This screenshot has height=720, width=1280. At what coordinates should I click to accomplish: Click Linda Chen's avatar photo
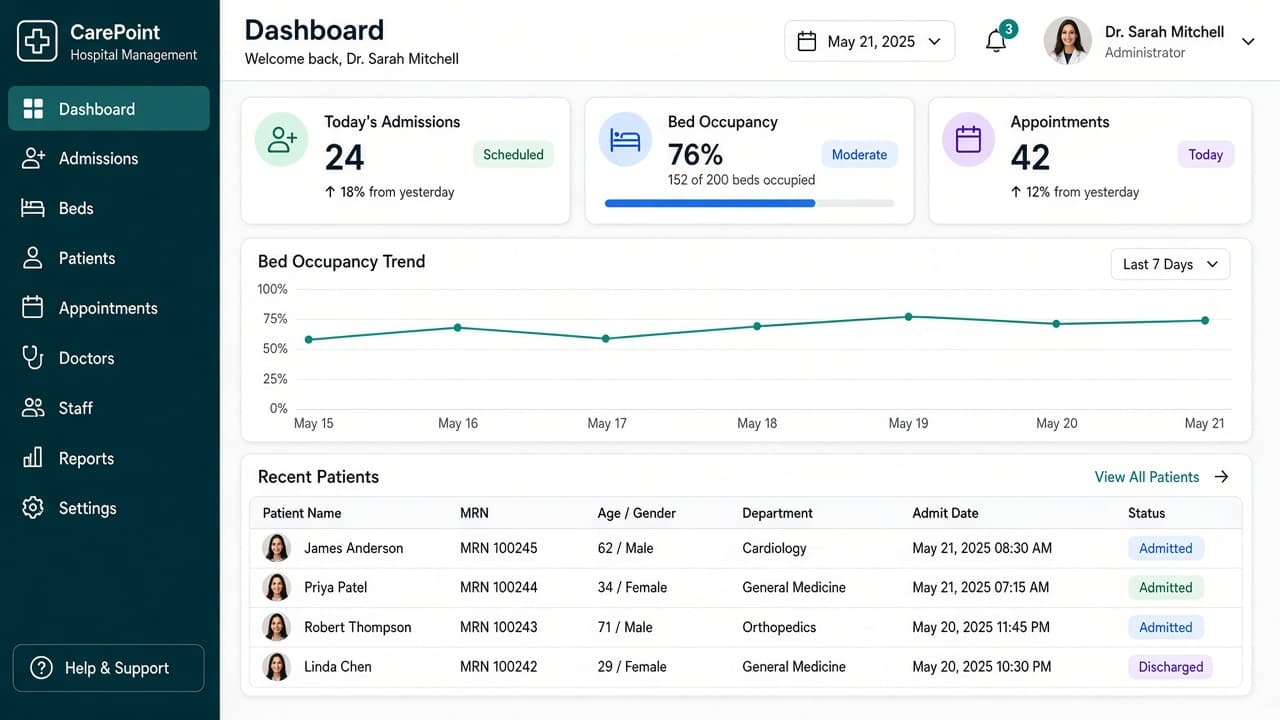click(x=276, y=666)
